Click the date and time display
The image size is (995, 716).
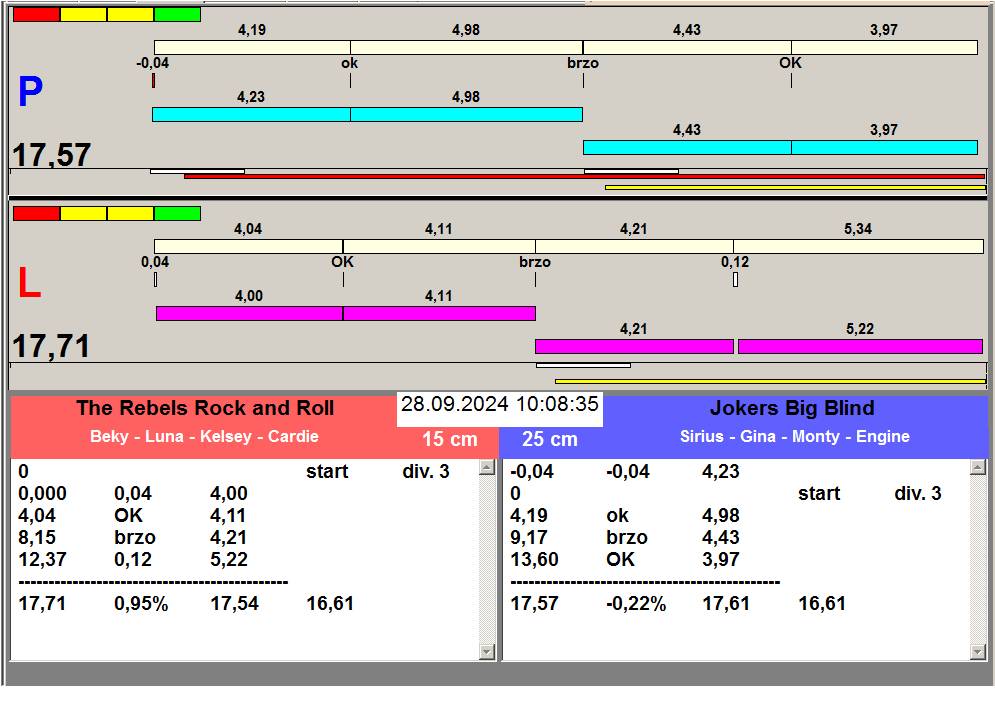499,404
